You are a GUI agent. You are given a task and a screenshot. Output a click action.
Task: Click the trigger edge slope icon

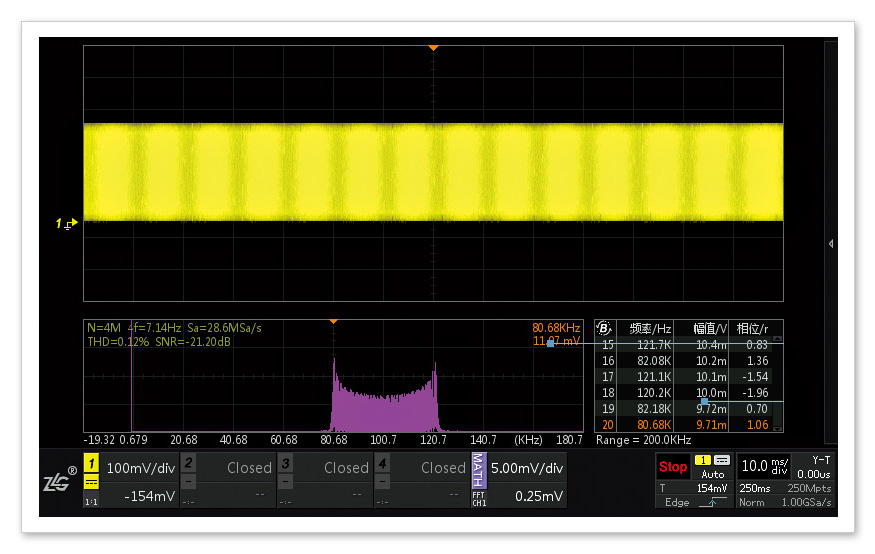[711, 502]
